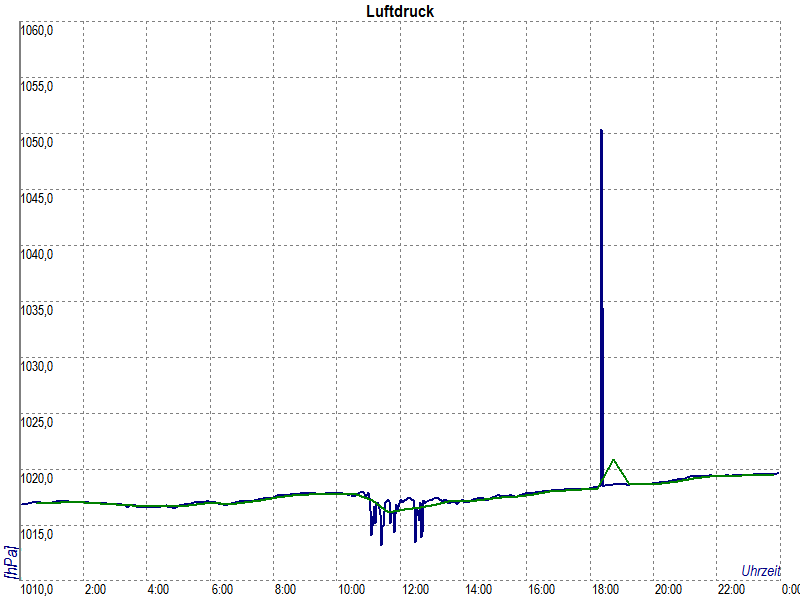The height and width of the screenshot is (600, 800).
Task: Click the 6:00 time label
Action: coord(222,590)
